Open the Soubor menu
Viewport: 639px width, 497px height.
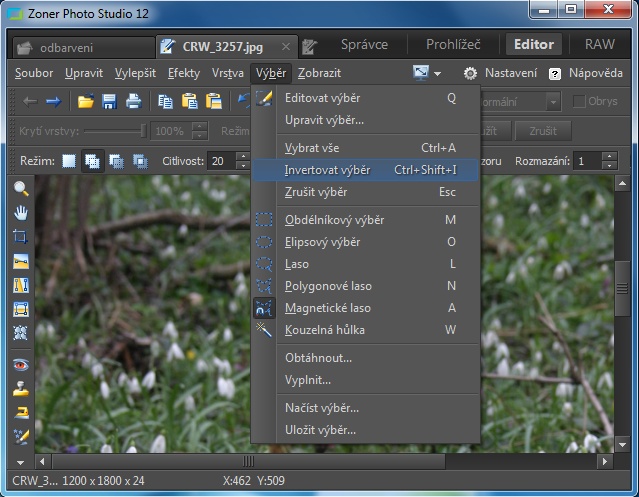point(34,73)
